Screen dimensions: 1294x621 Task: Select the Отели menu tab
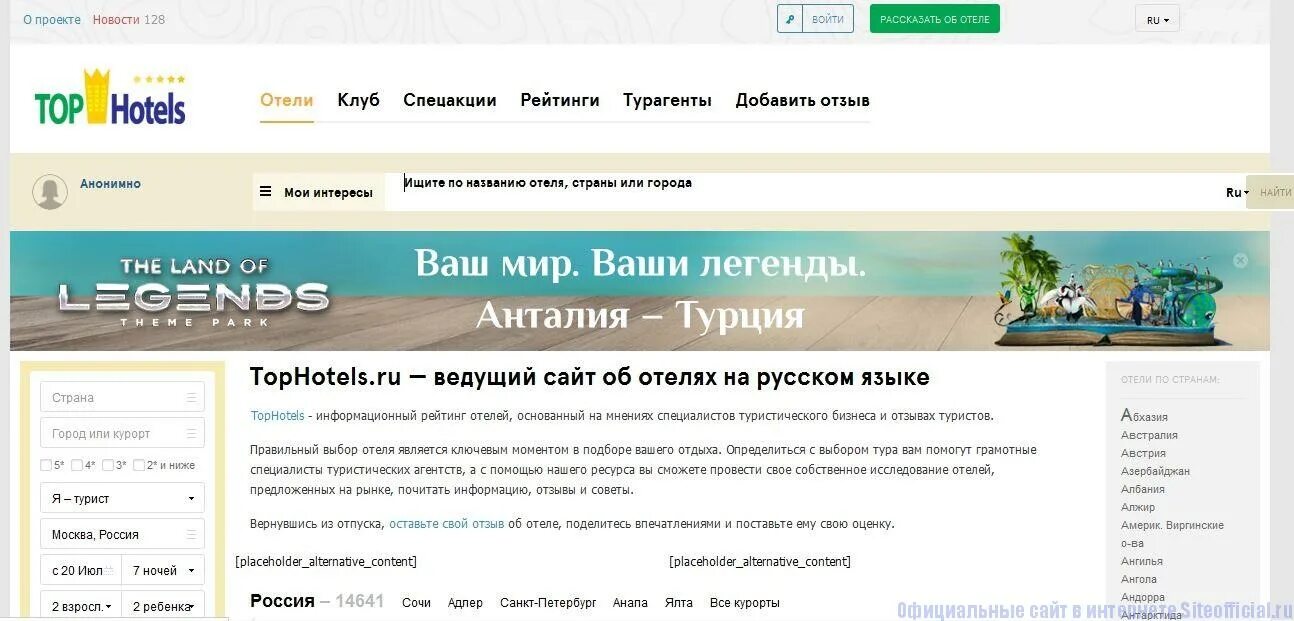tap(287, 100)
